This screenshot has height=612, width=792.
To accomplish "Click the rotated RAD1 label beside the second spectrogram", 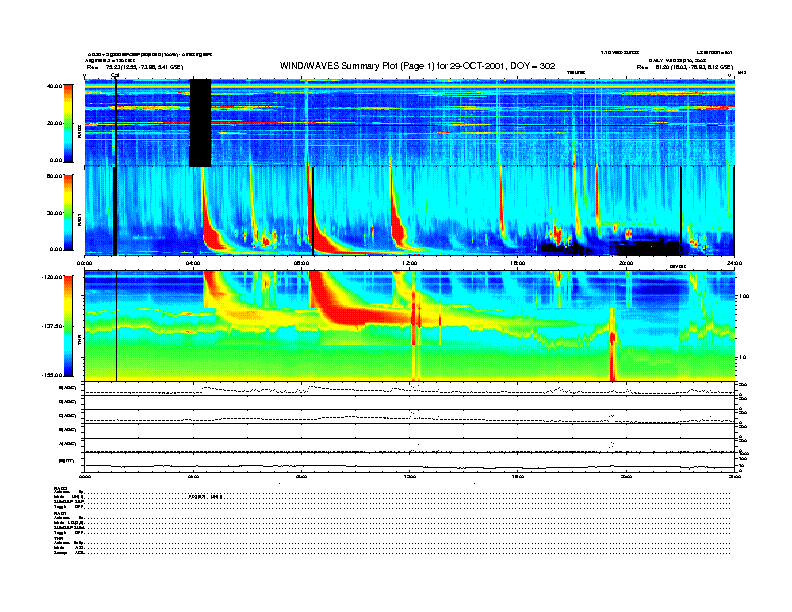I will point(79,220).
